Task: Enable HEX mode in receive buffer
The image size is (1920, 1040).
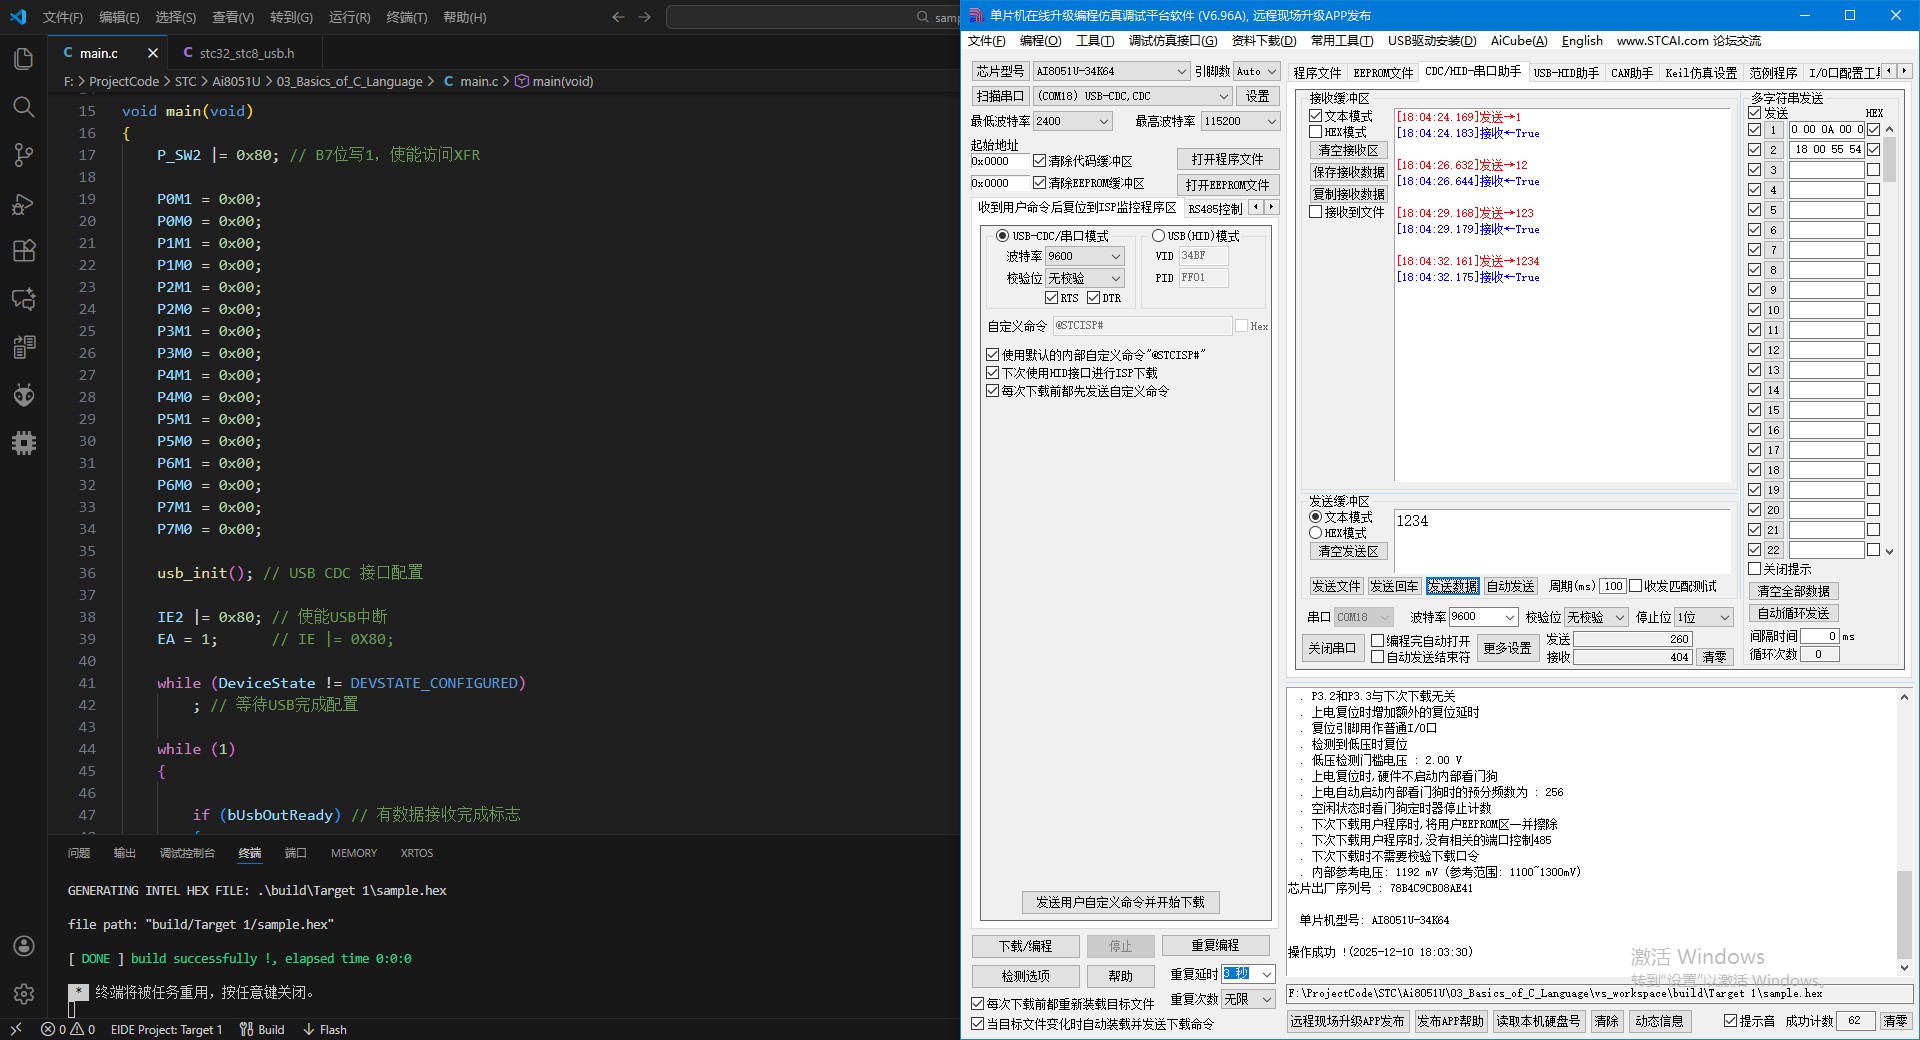Action: (x=1316, y=132)
